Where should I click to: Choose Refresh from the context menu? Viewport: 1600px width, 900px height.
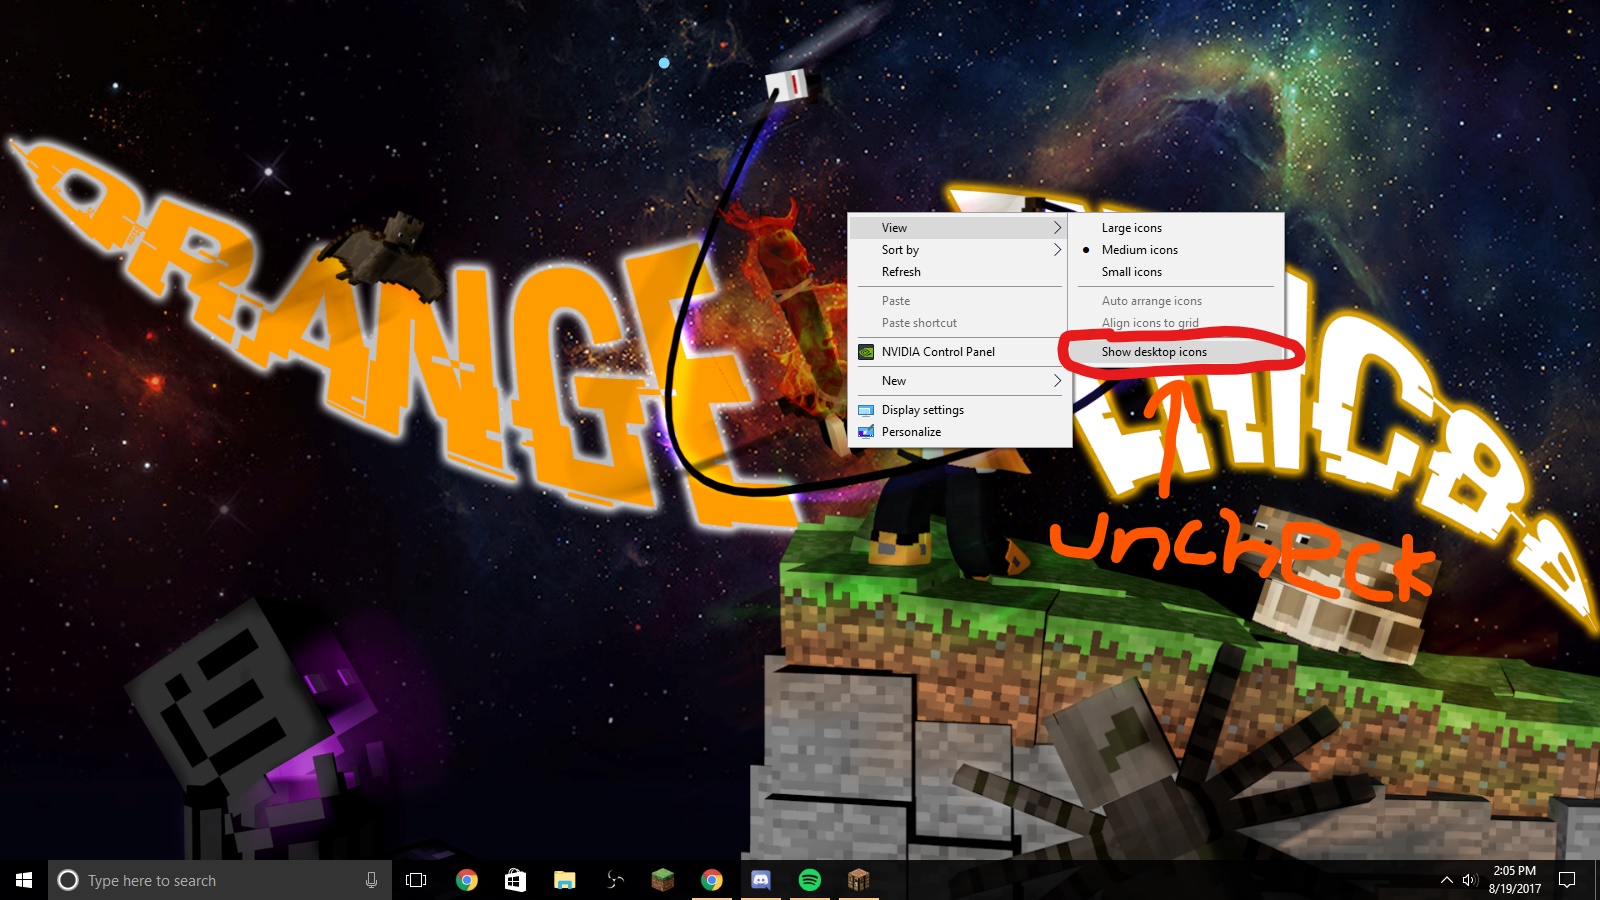click(958, 272)
